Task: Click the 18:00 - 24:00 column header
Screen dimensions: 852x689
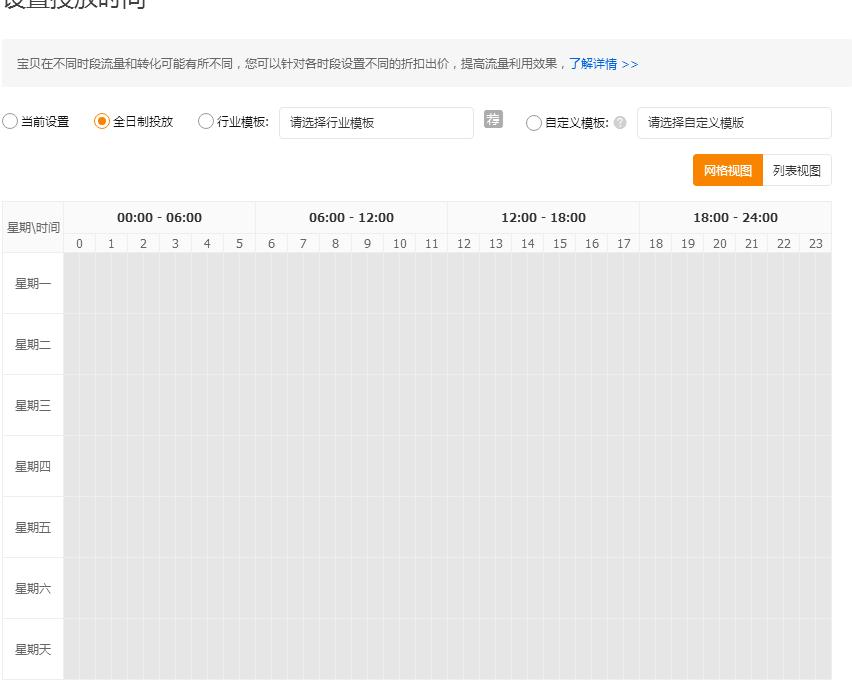Action: pyautogui.click(x=735, y=217)
